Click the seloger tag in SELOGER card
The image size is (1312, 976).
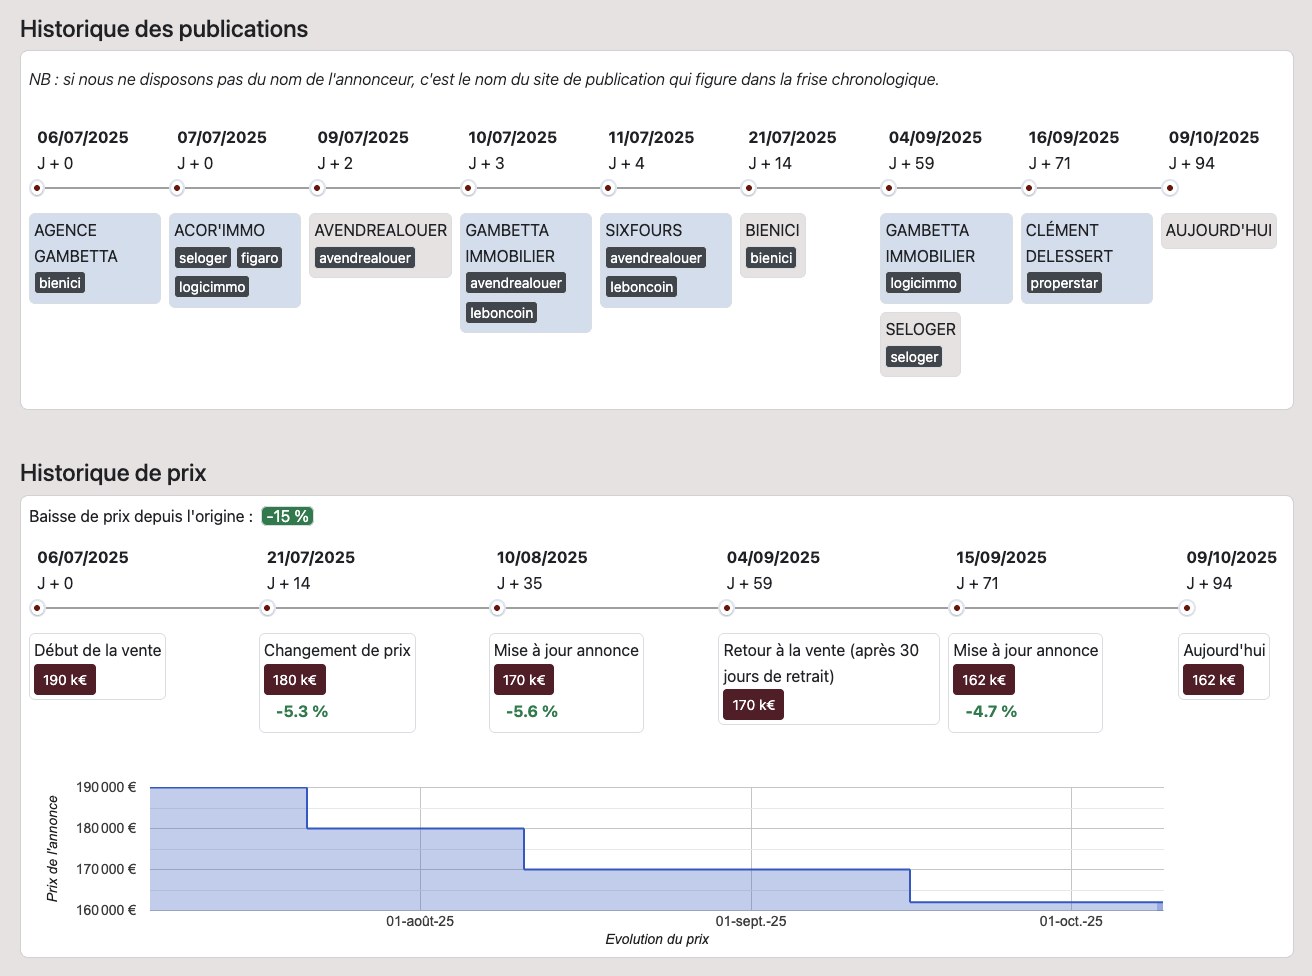914,357
